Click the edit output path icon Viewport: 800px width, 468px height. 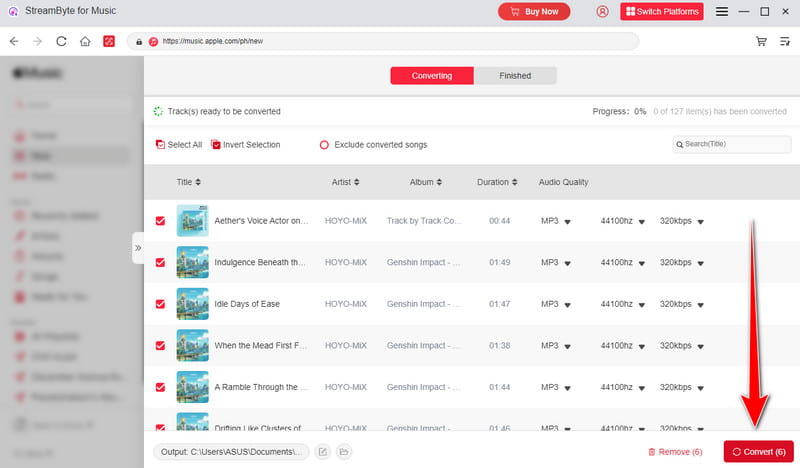323,452
